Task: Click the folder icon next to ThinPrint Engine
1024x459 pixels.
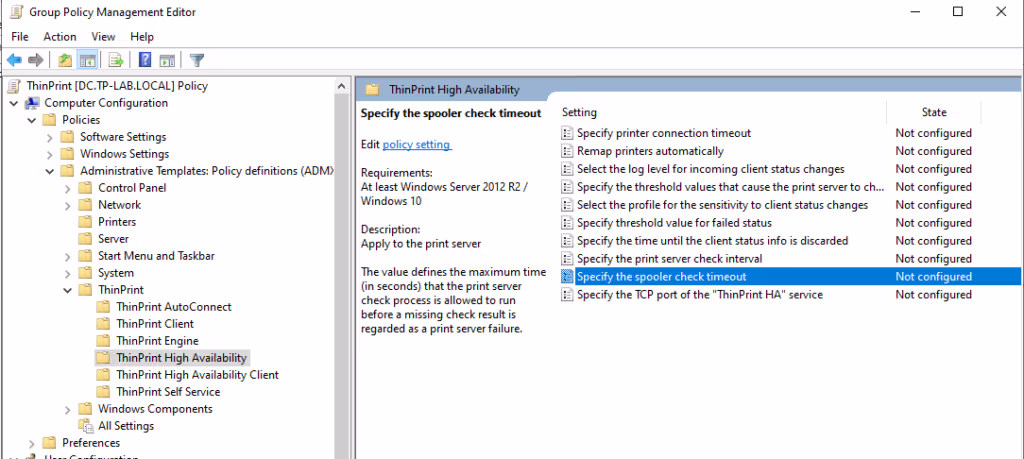Action: click(x=103, y=341)
